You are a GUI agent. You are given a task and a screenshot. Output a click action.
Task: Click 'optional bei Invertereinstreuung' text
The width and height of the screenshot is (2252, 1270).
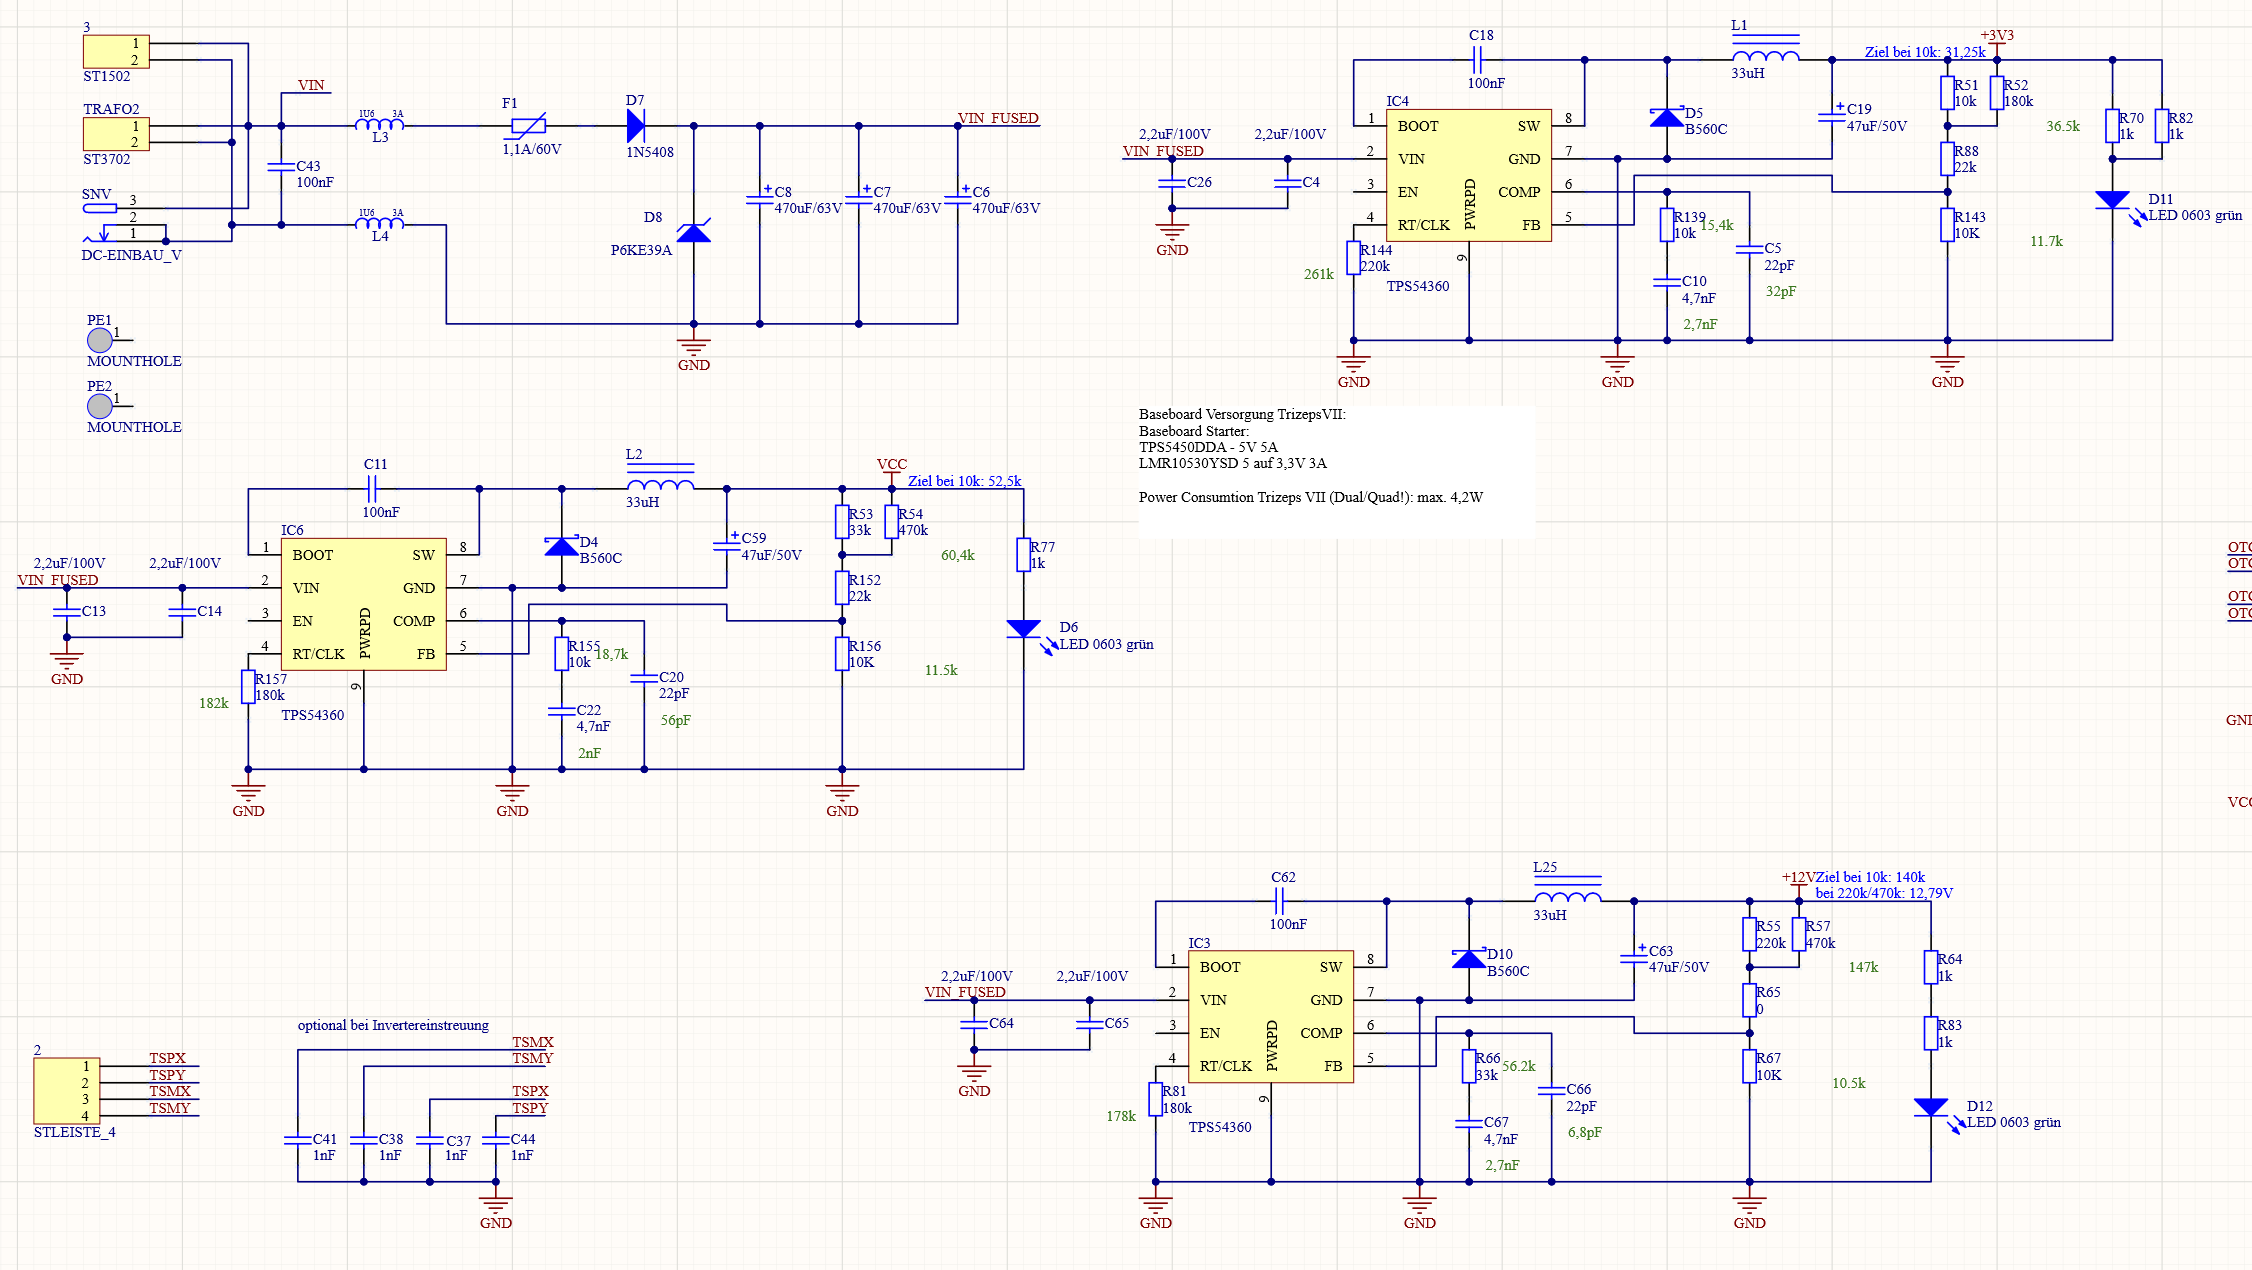pos(393,1025)
